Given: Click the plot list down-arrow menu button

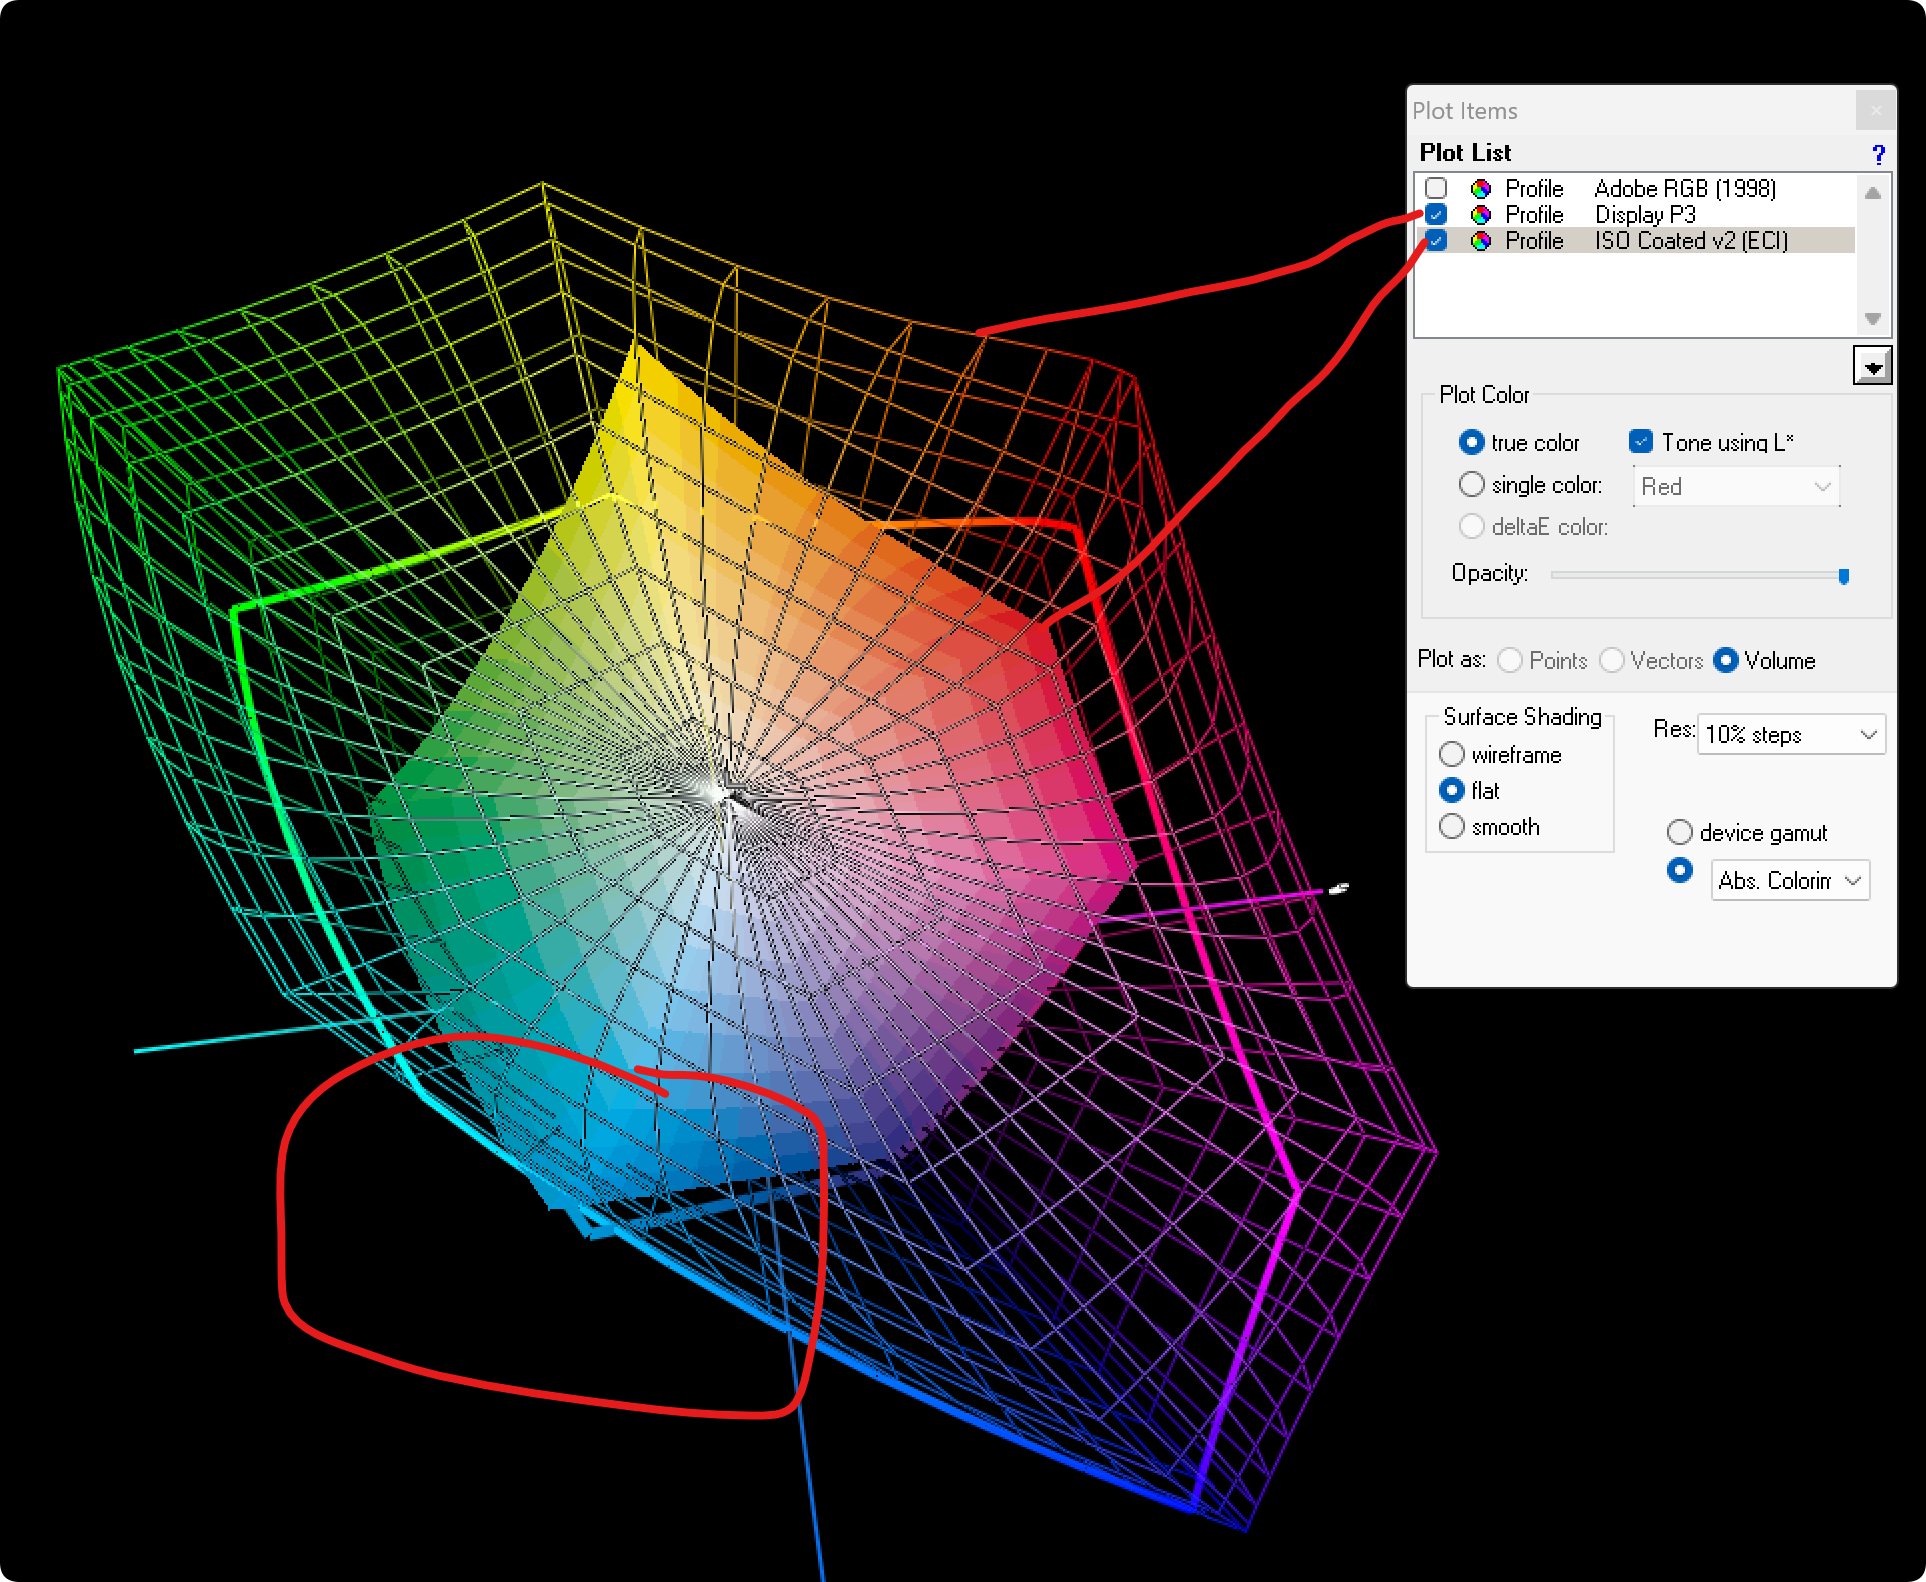Looking at the screenshot, I should pyautogui.click(x=1872, y=366).
